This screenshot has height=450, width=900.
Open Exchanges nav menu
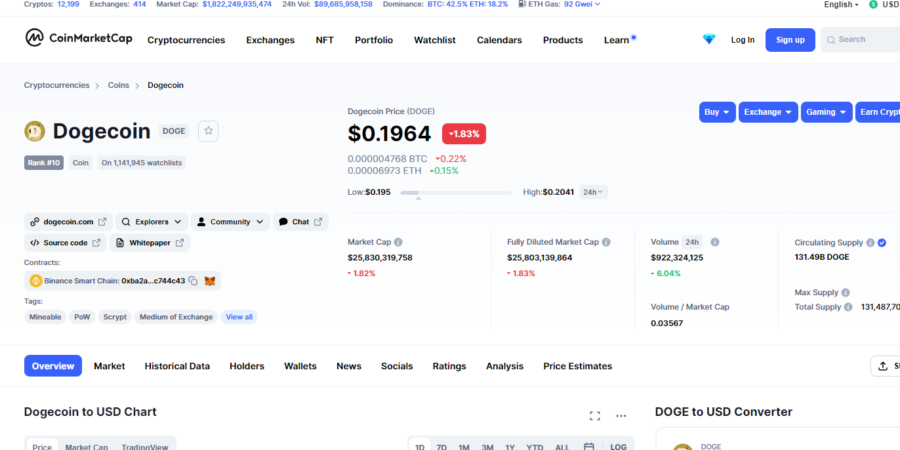point(270,40)
